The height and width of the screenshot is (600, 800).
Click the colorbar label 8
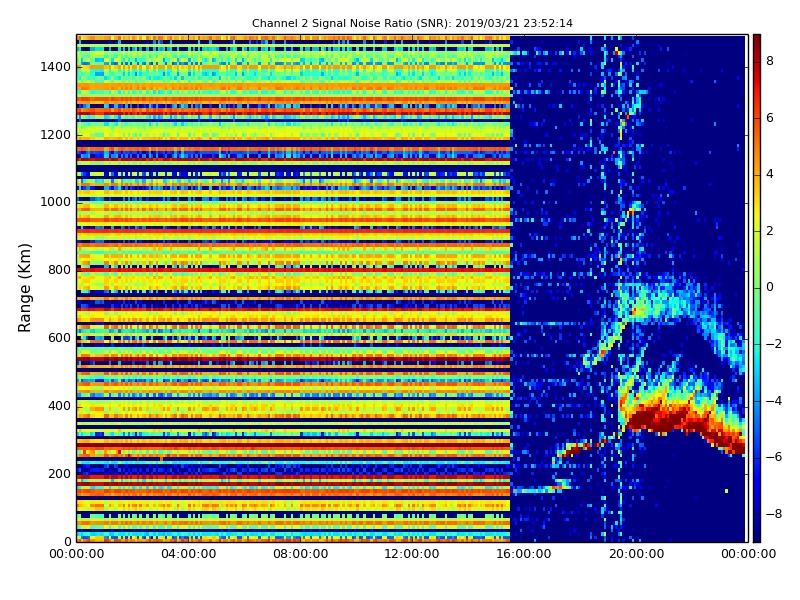click(770, 61)
